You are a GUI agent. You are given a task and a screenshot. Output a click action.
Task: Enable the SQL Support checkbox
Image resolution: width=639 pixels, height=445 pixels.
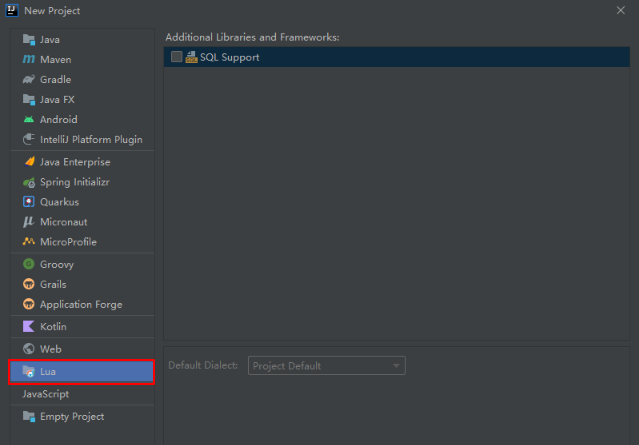point(176,57)
